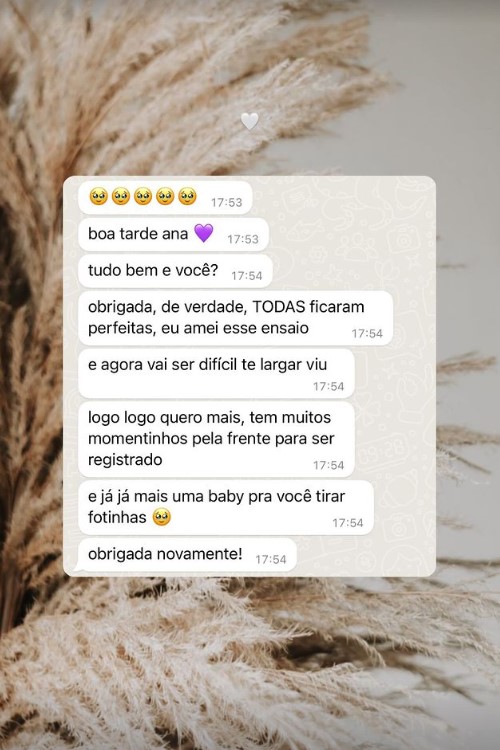
Task: Click the middle pleading face emoji in the top message
Action: [143, 197]
